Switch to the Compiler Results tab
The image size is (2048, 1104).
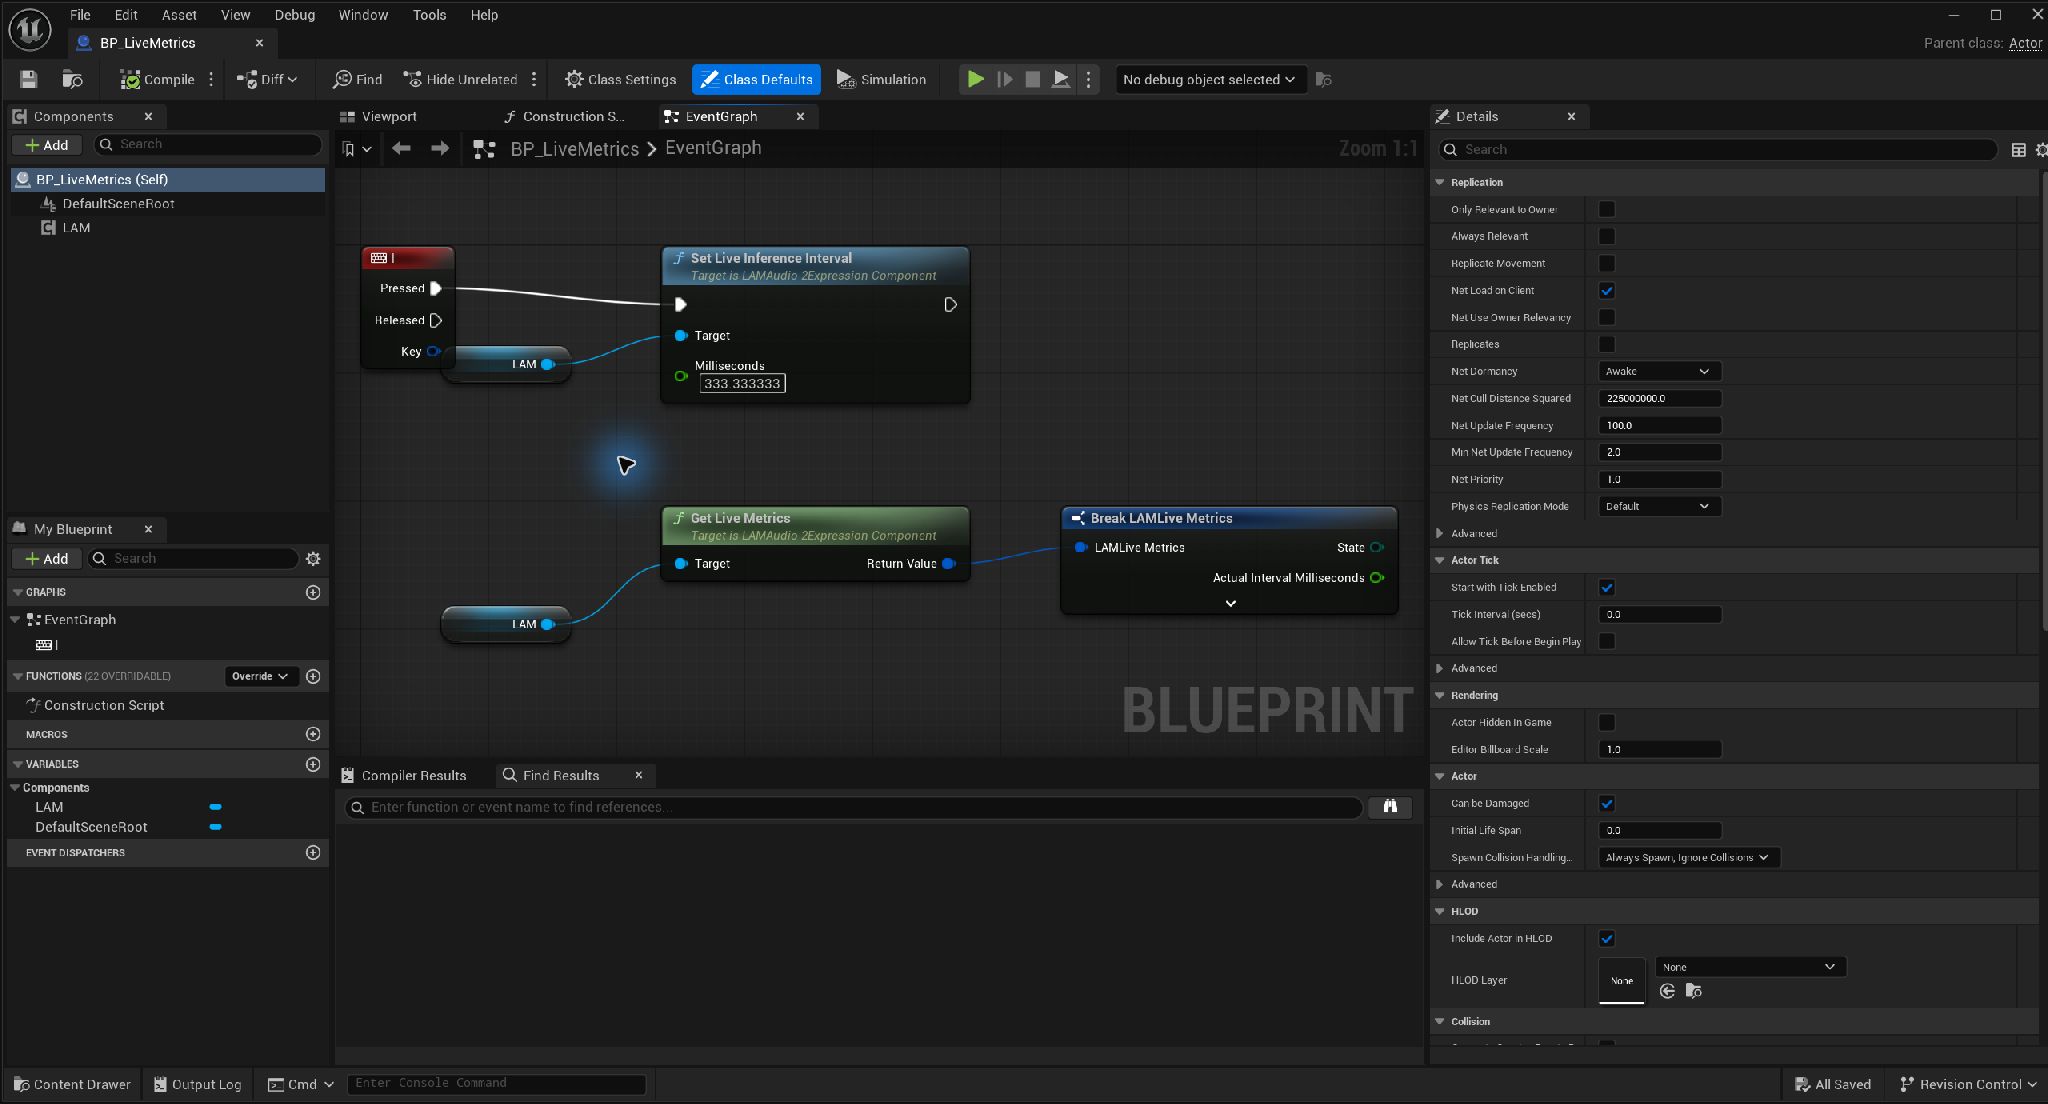[405, 775]
